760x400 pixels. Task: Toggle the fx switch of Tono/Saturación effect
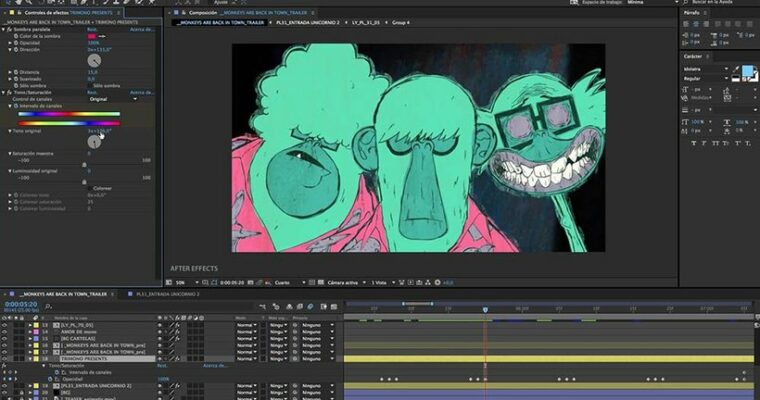pos(9,92)
